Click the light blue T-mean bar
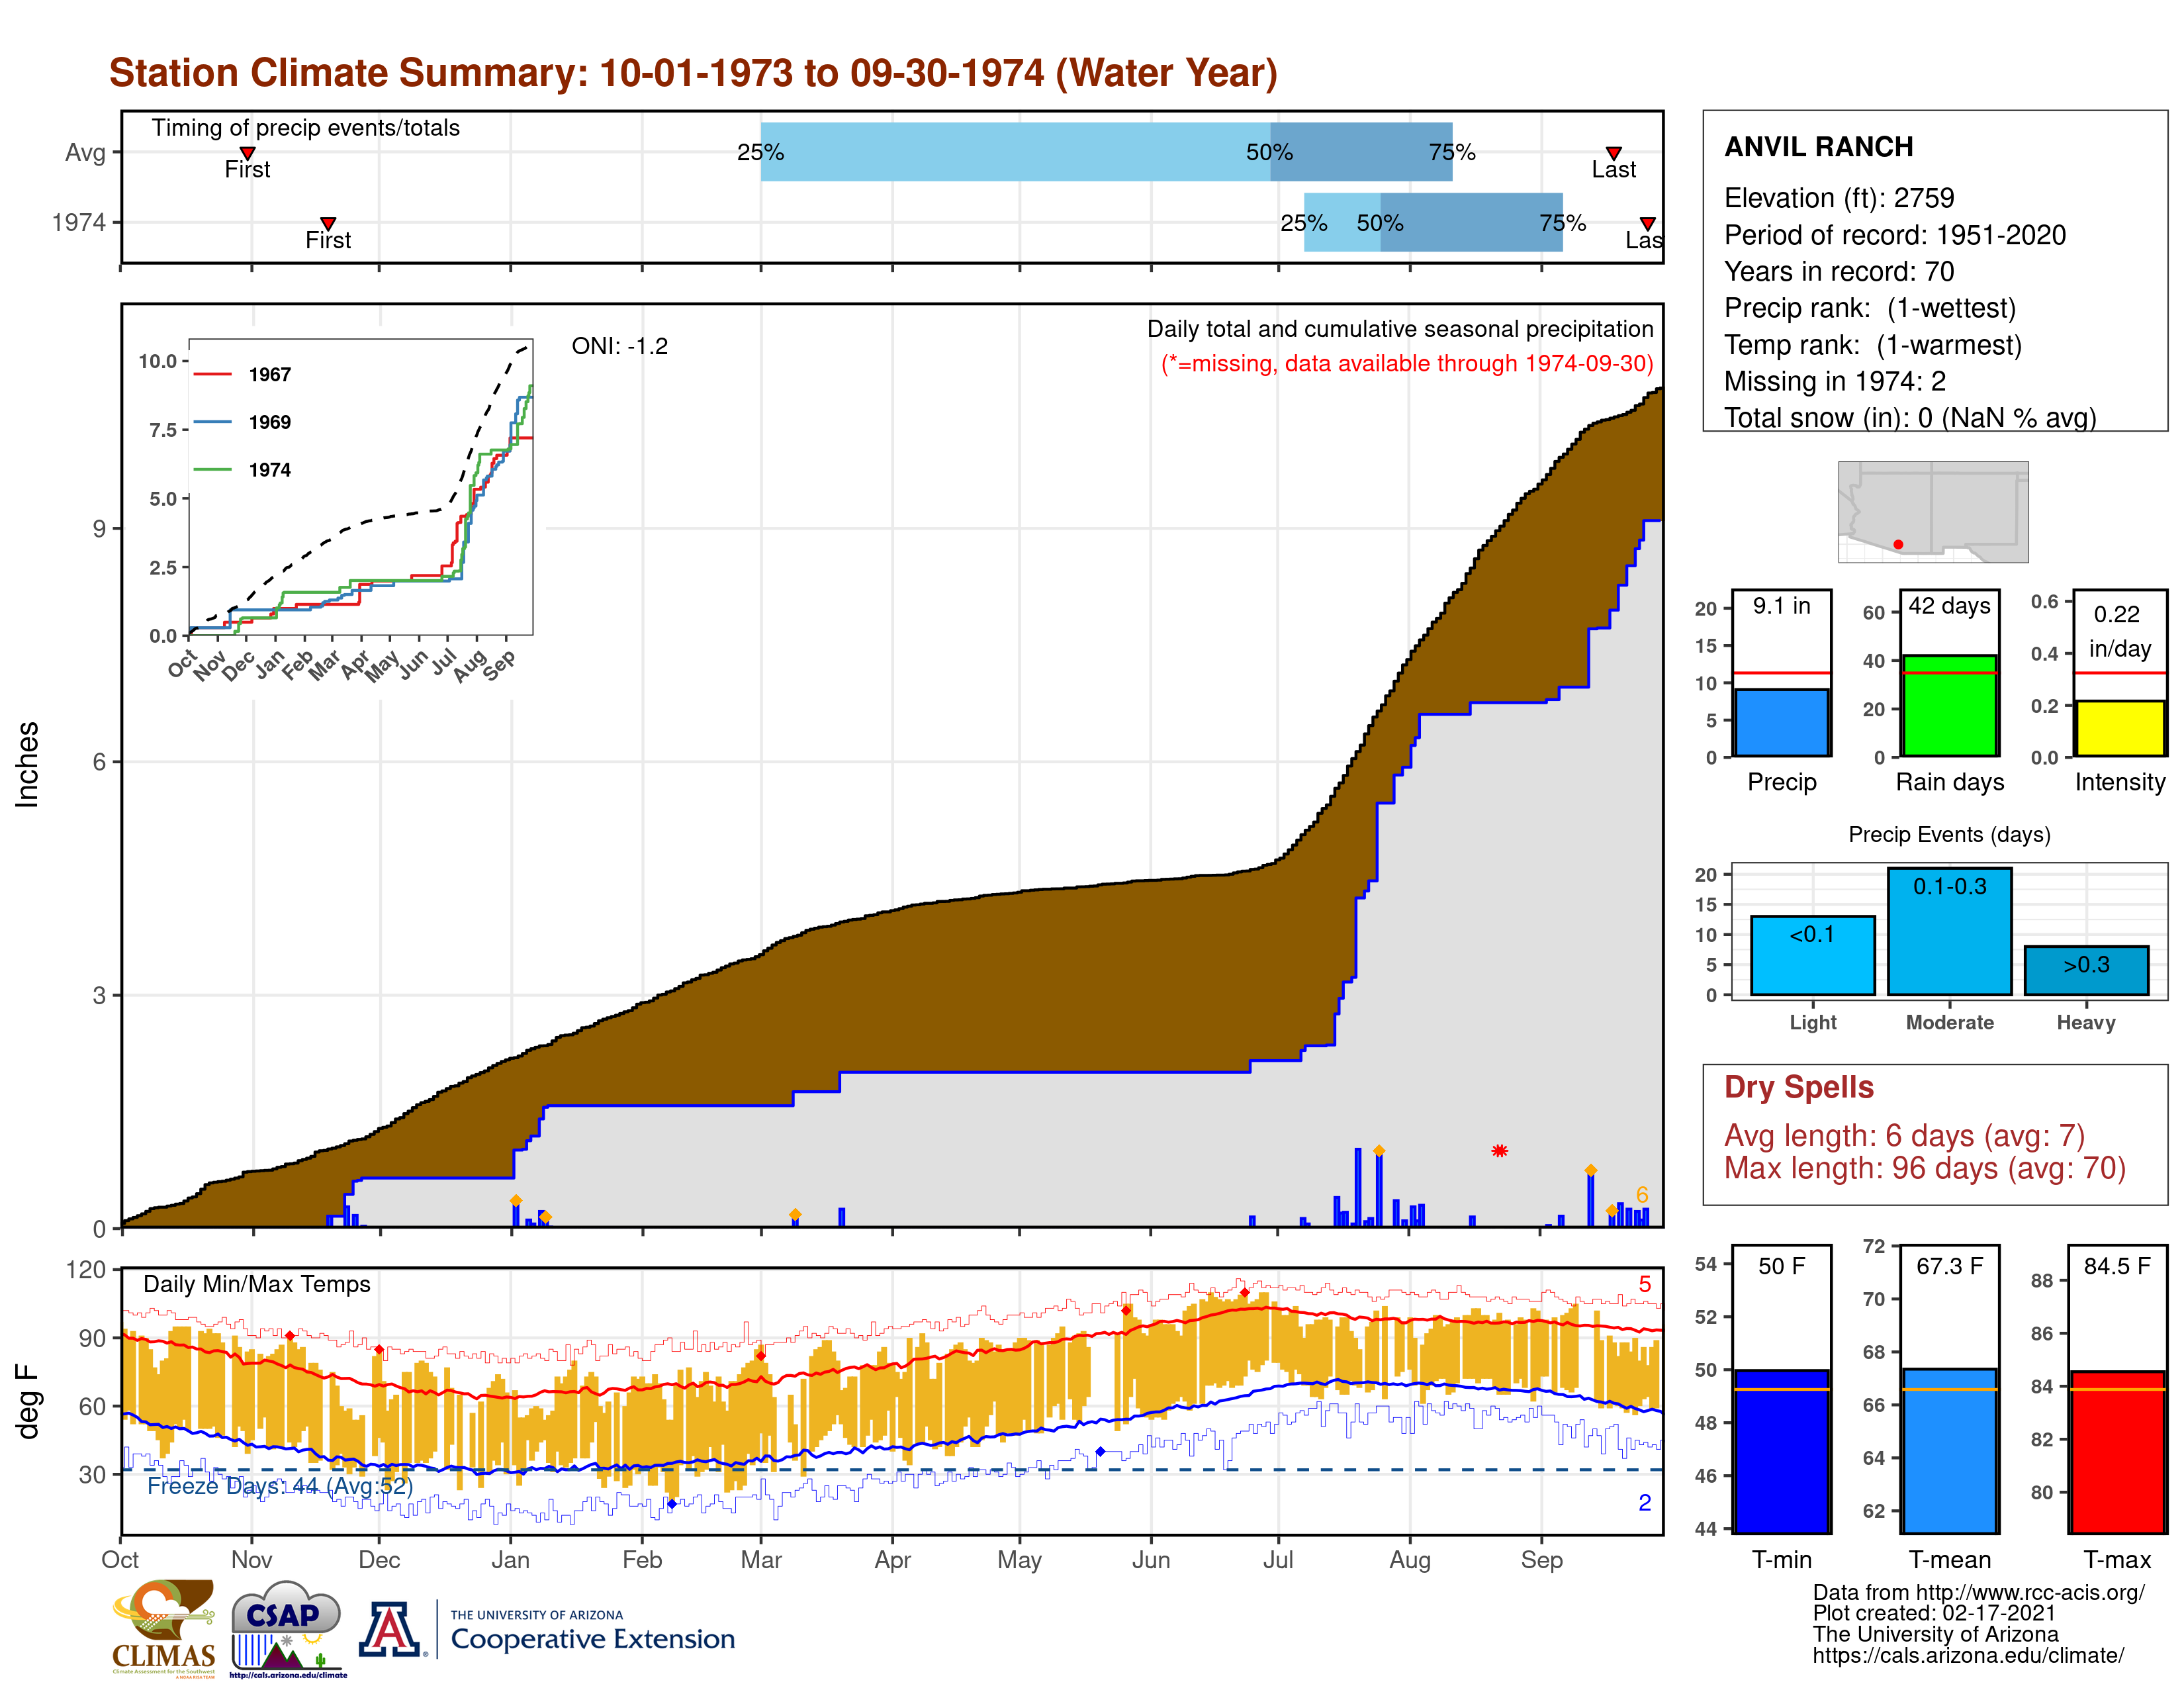 (1949, 1451)
